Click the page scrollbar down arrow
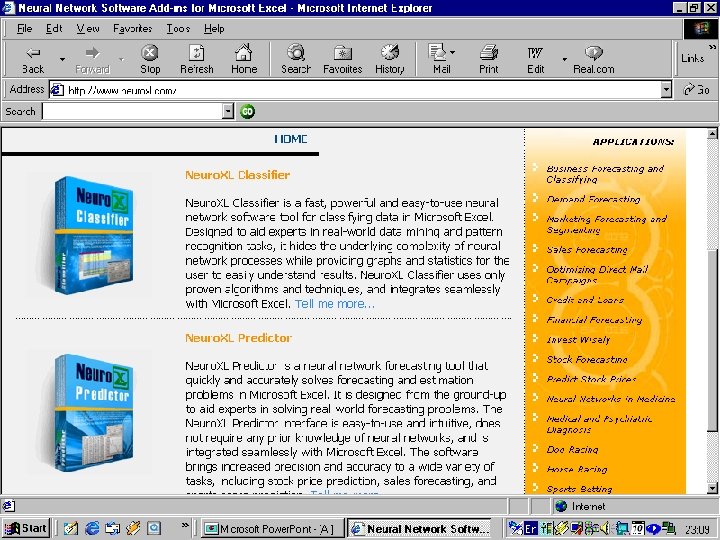The height and width of the screenshot is (540, 720). [x=712, y=488]
